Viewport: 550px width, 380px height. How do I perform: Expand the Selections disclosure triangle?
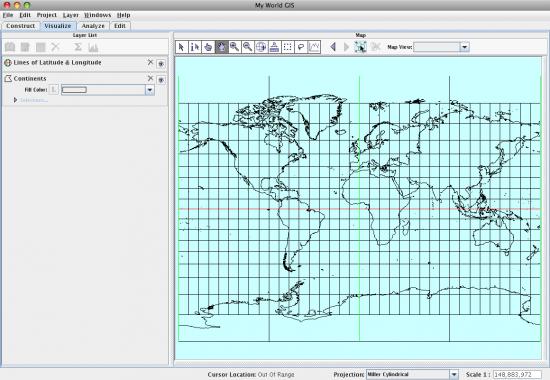[x=15, y=100]
